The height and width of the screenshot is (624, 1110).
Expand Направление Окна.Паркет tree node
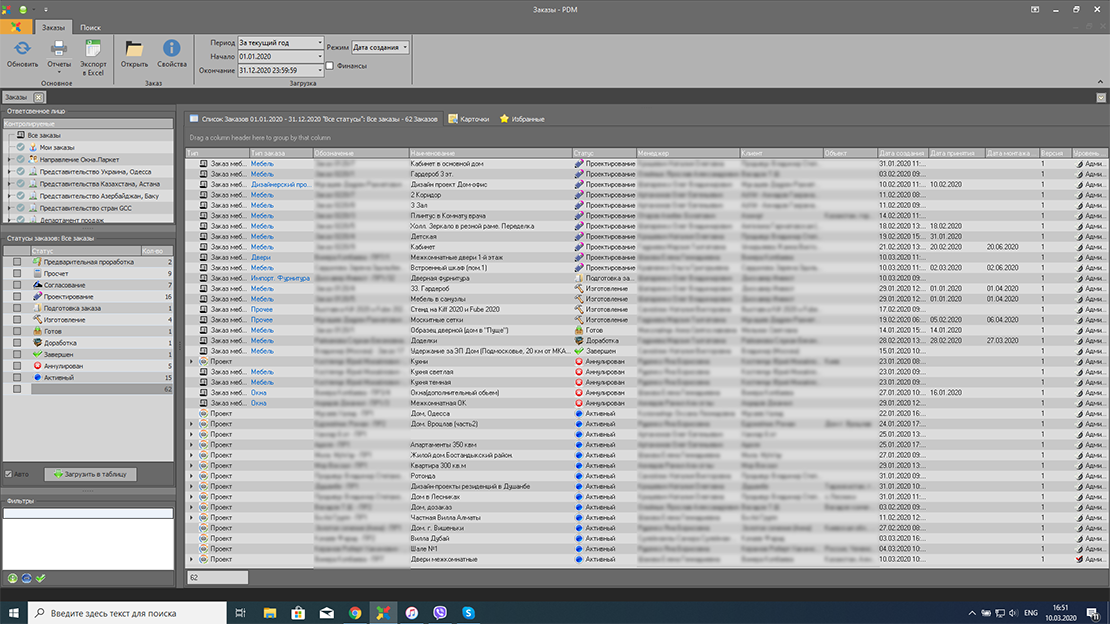tap(9, 159)
